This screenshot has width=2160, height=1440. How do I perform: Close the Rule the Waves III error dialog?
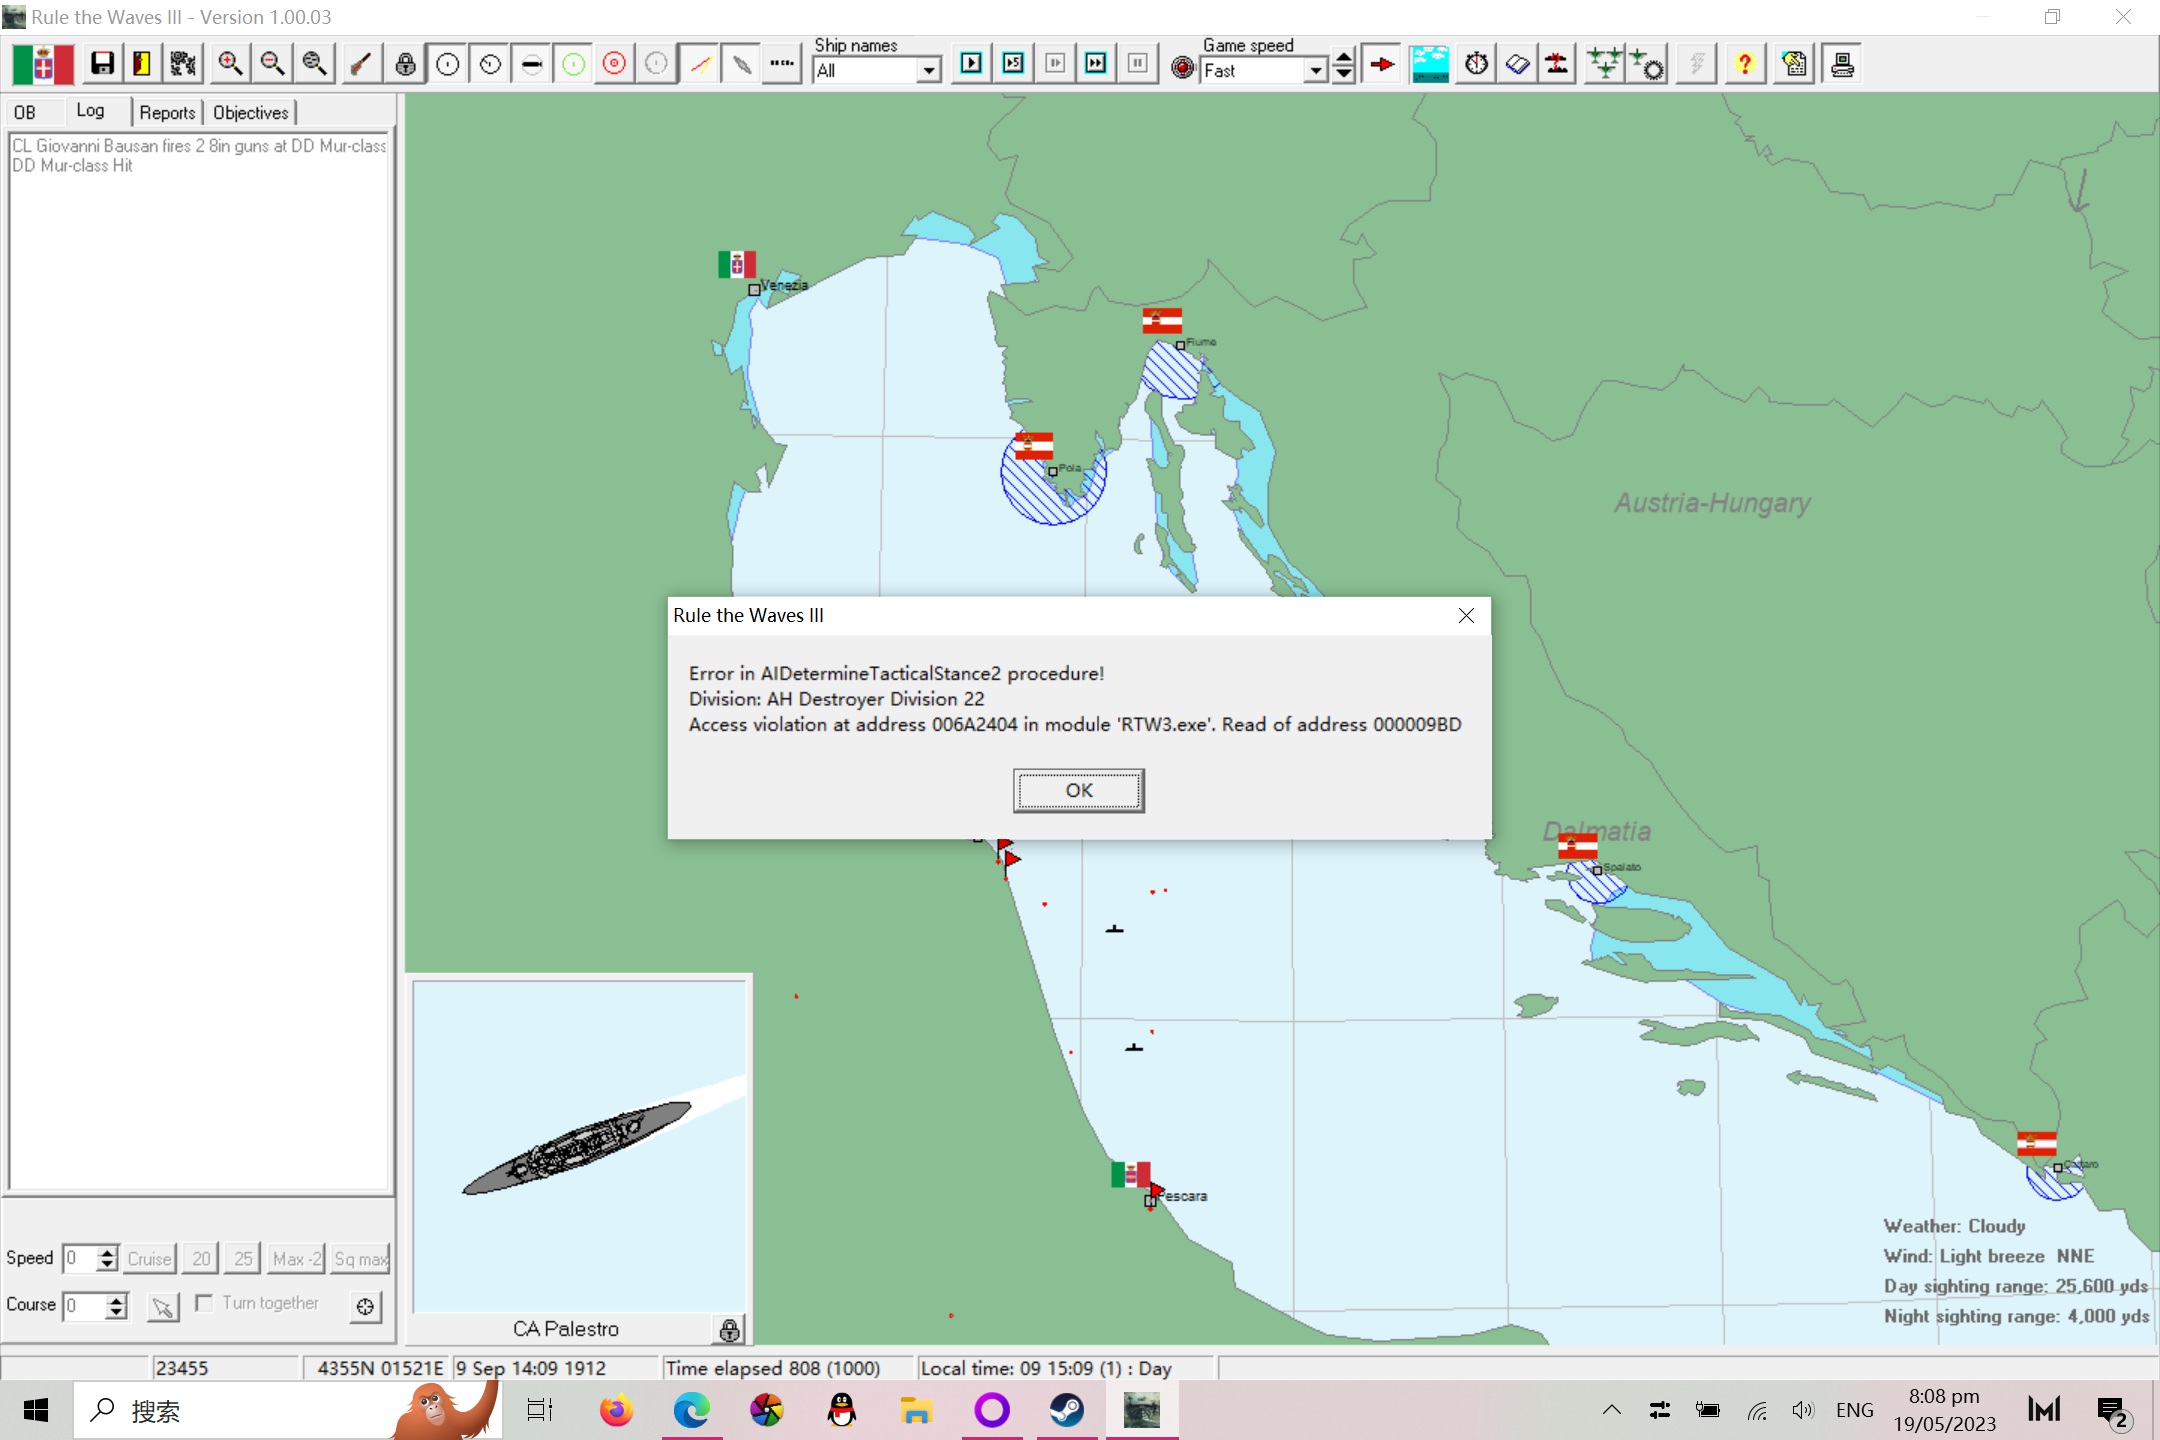1465,616
